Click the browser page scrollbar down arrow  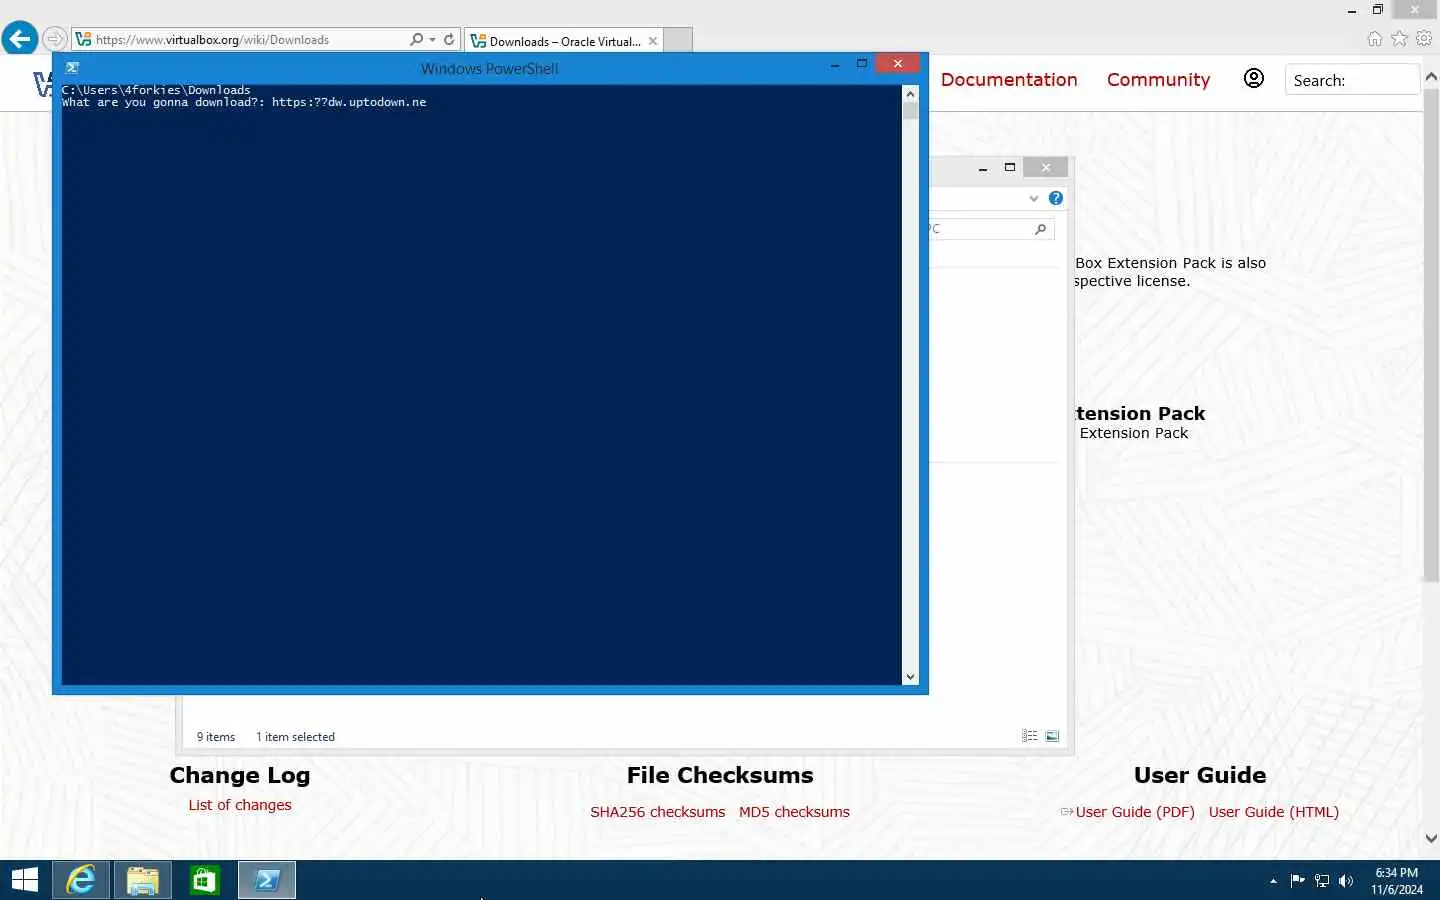(x=1431, y=838)
